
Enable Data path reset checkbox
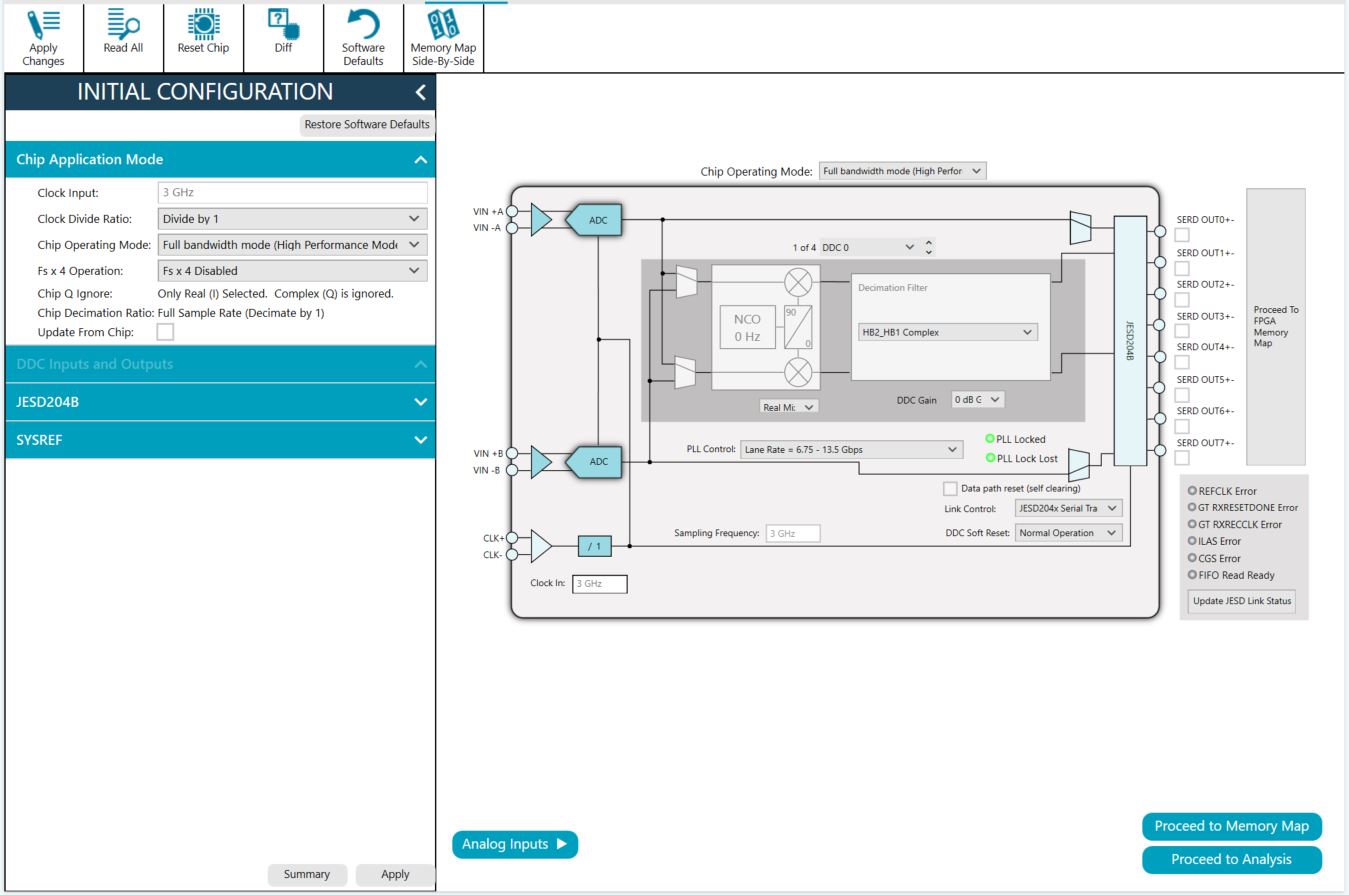pos(950,489)
